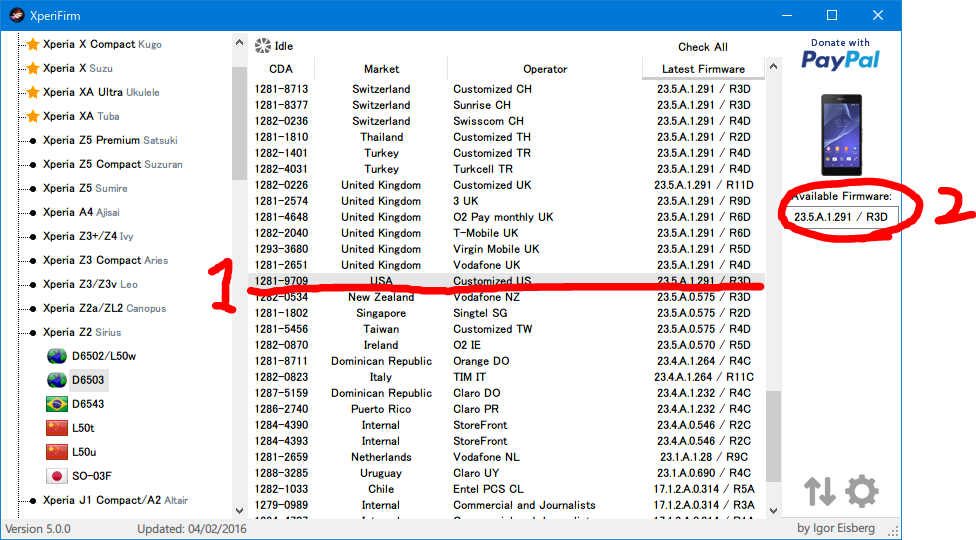Click the star icon beside Xperia XA Ultra
This screenshot has width=976, height=540.
click(x=33, y=92)
